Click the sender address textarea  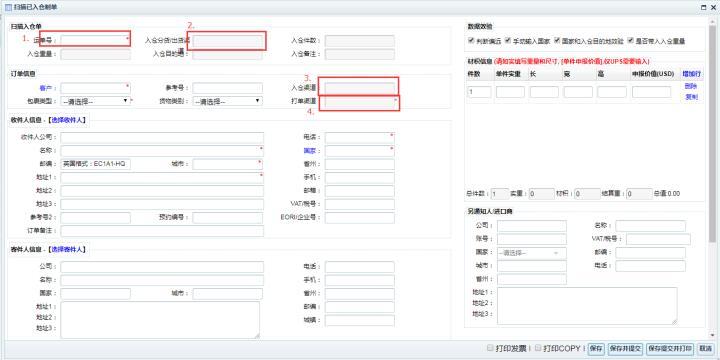tap(160, 320)
